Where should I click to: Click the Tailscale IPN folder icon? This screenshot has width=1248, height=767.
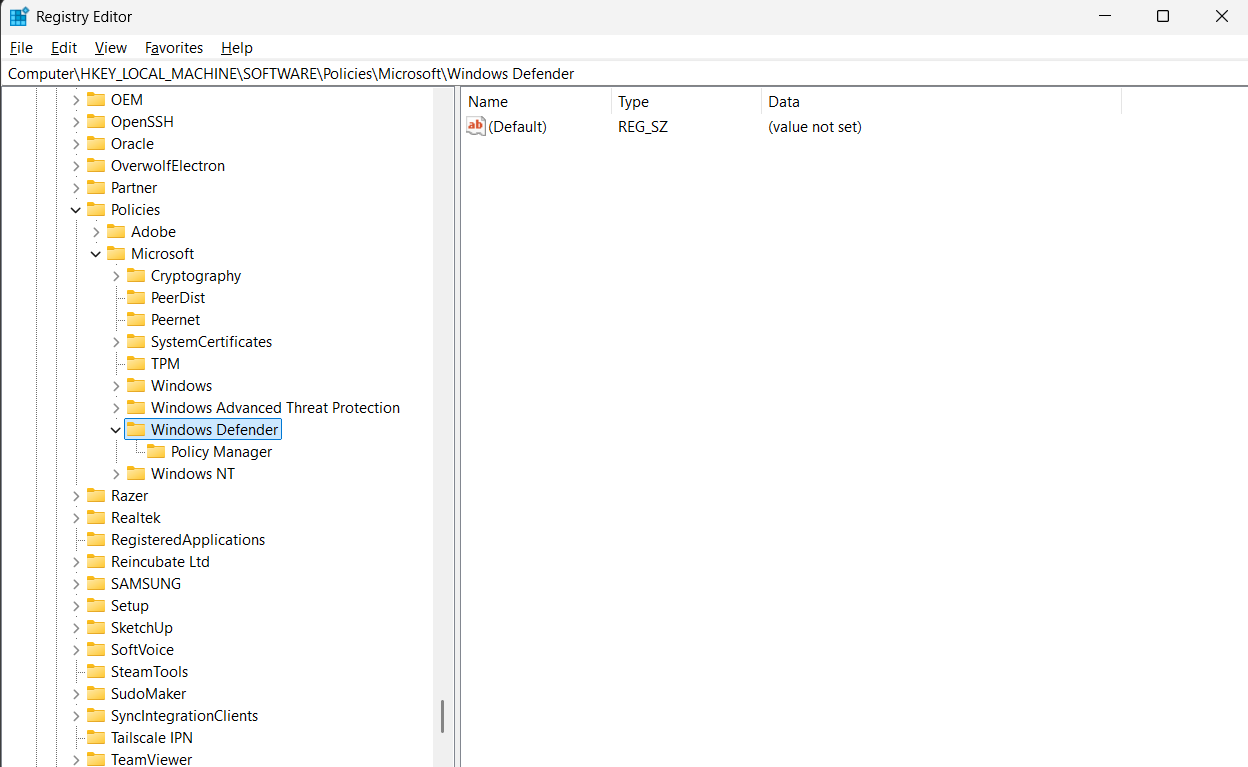click(96, 738)
